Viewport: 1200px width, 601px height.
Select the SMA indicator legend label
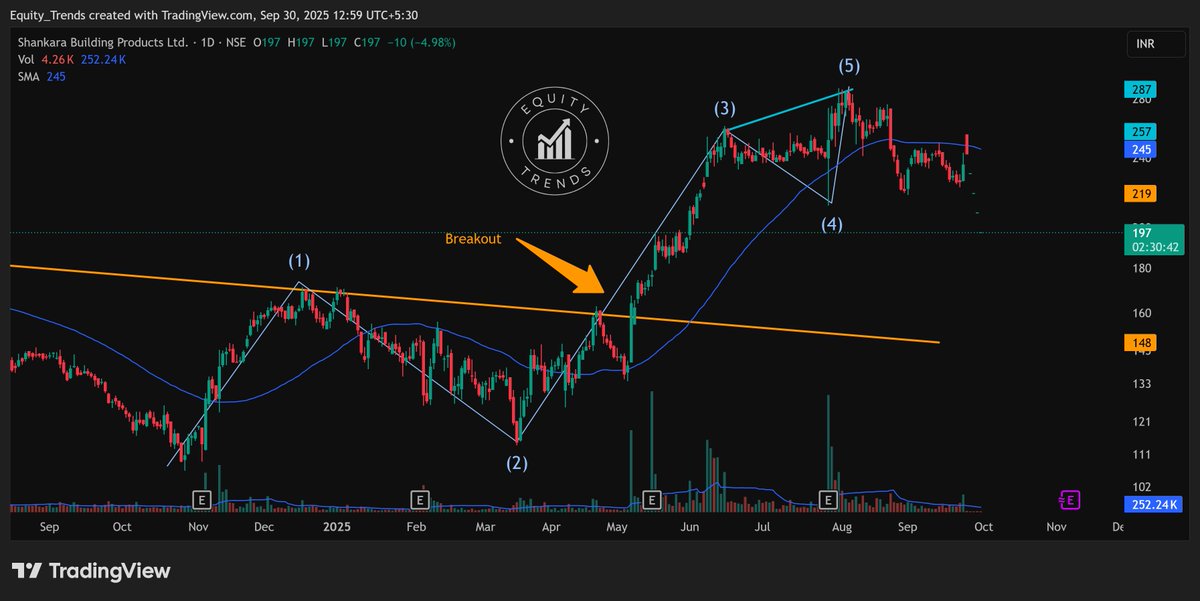[x=30, y=78]
